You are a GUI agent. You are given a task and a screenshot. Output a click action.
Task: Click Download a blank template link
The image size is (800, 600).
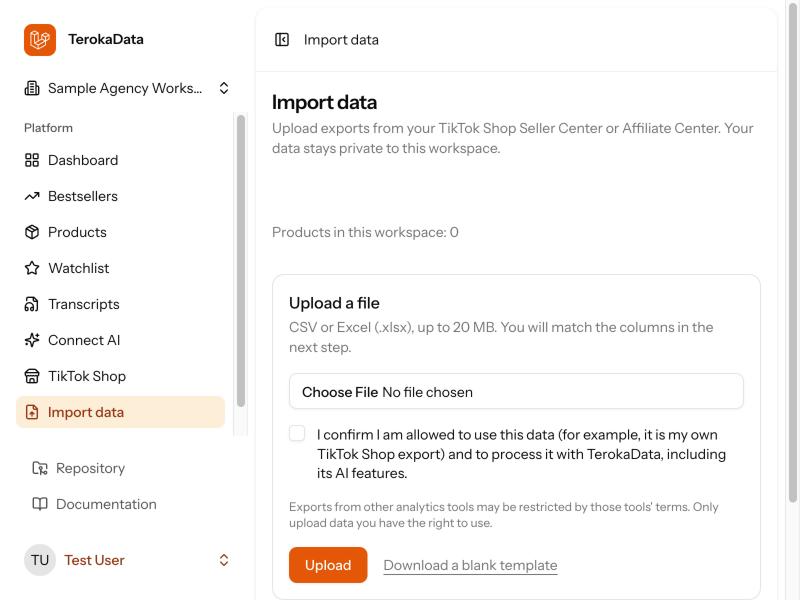[x=470, y=565]
